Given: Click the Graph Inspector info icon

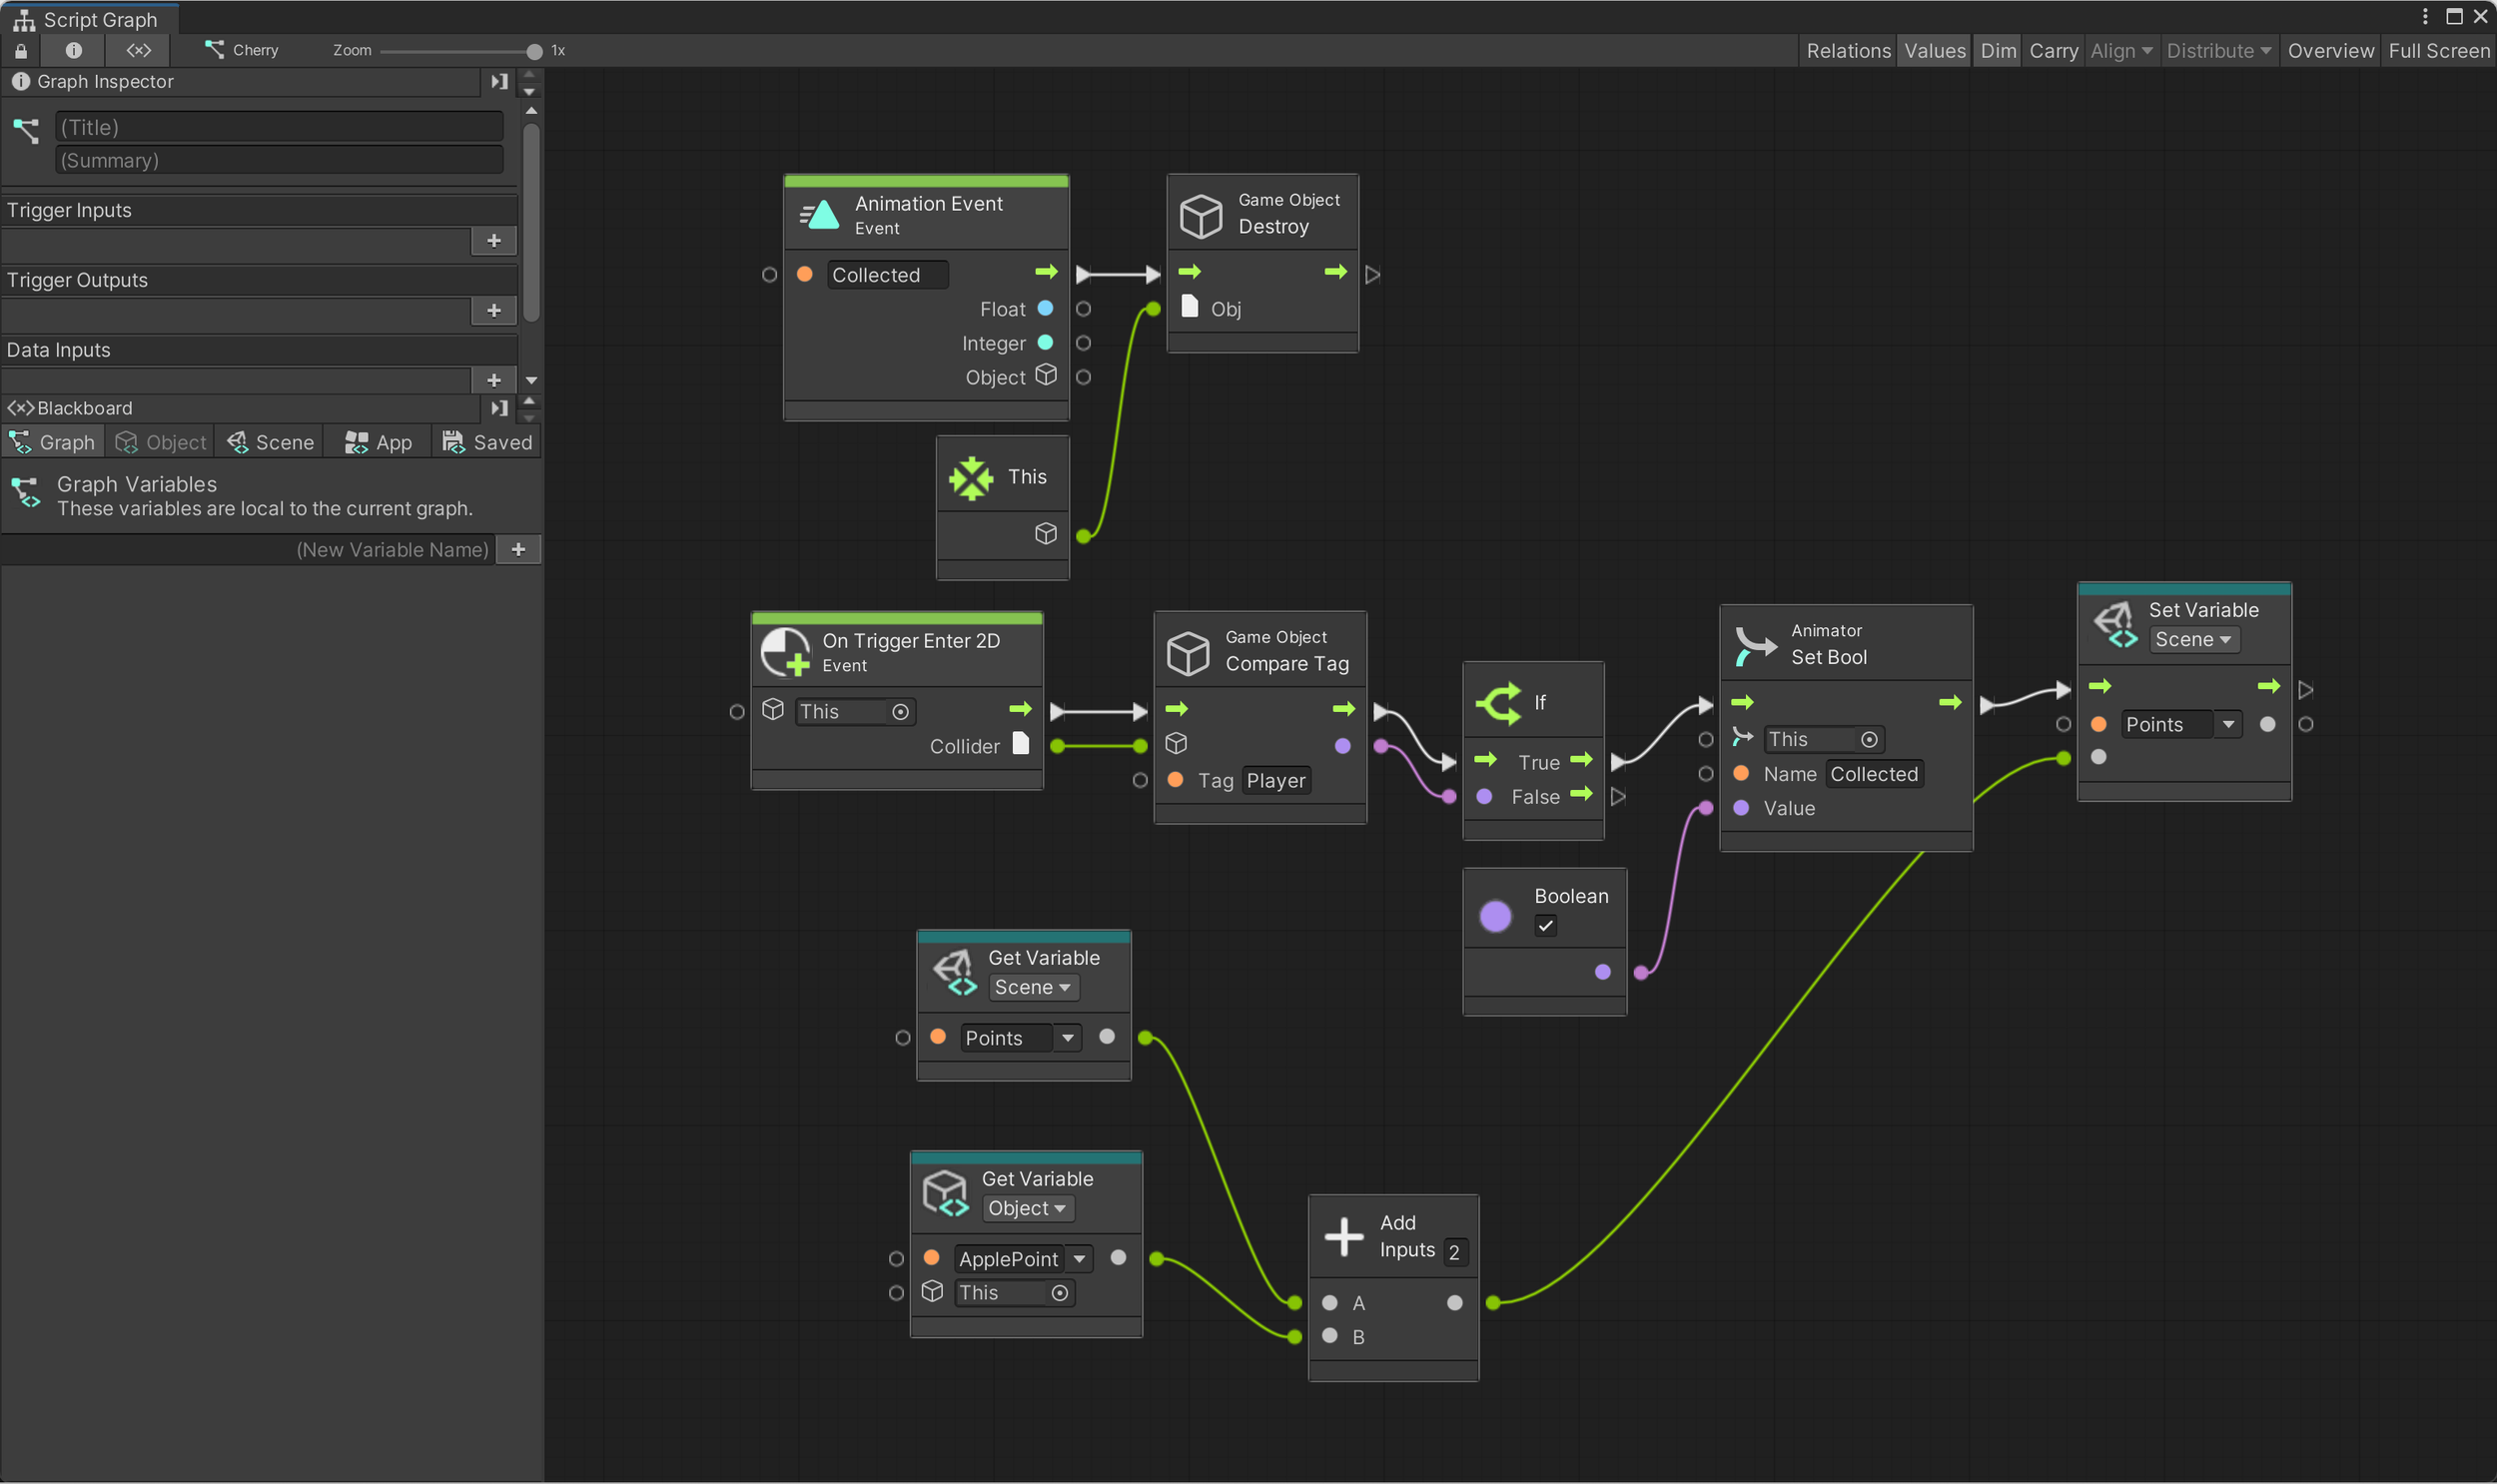Looking at the screenshot, I should click(73, 50).
